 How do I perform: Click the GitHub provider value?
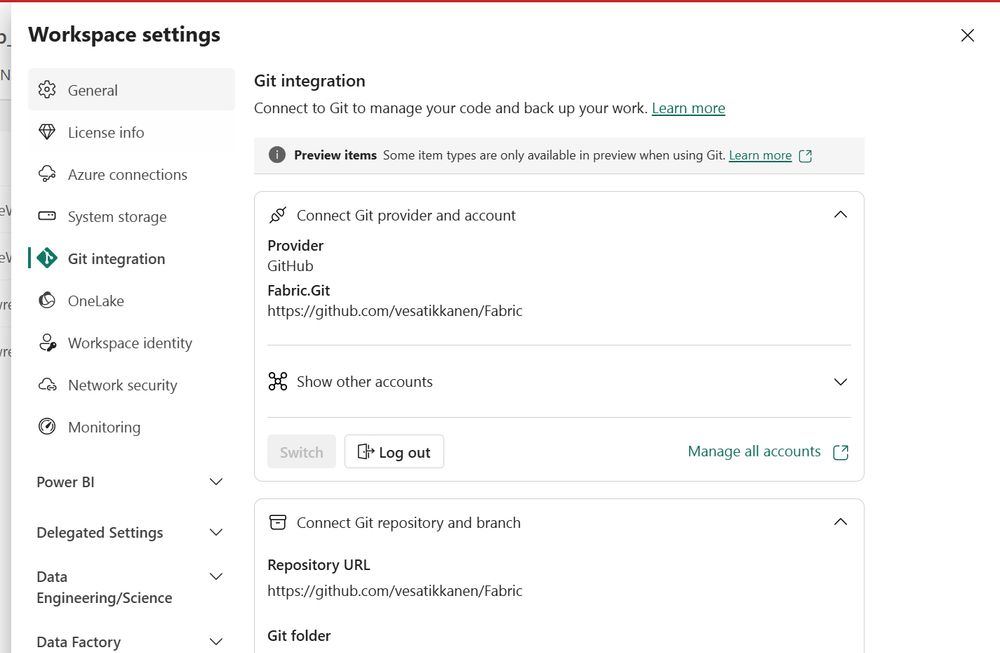coord(290,266)
